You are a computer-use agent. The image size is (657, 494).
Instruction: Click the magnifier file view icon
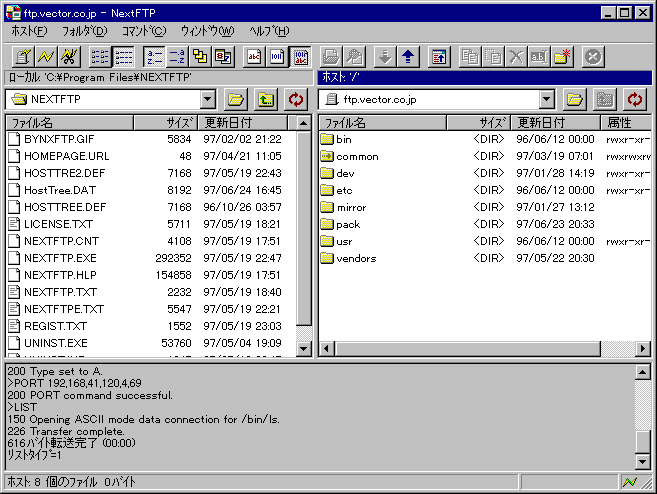[x=354, y=57]
